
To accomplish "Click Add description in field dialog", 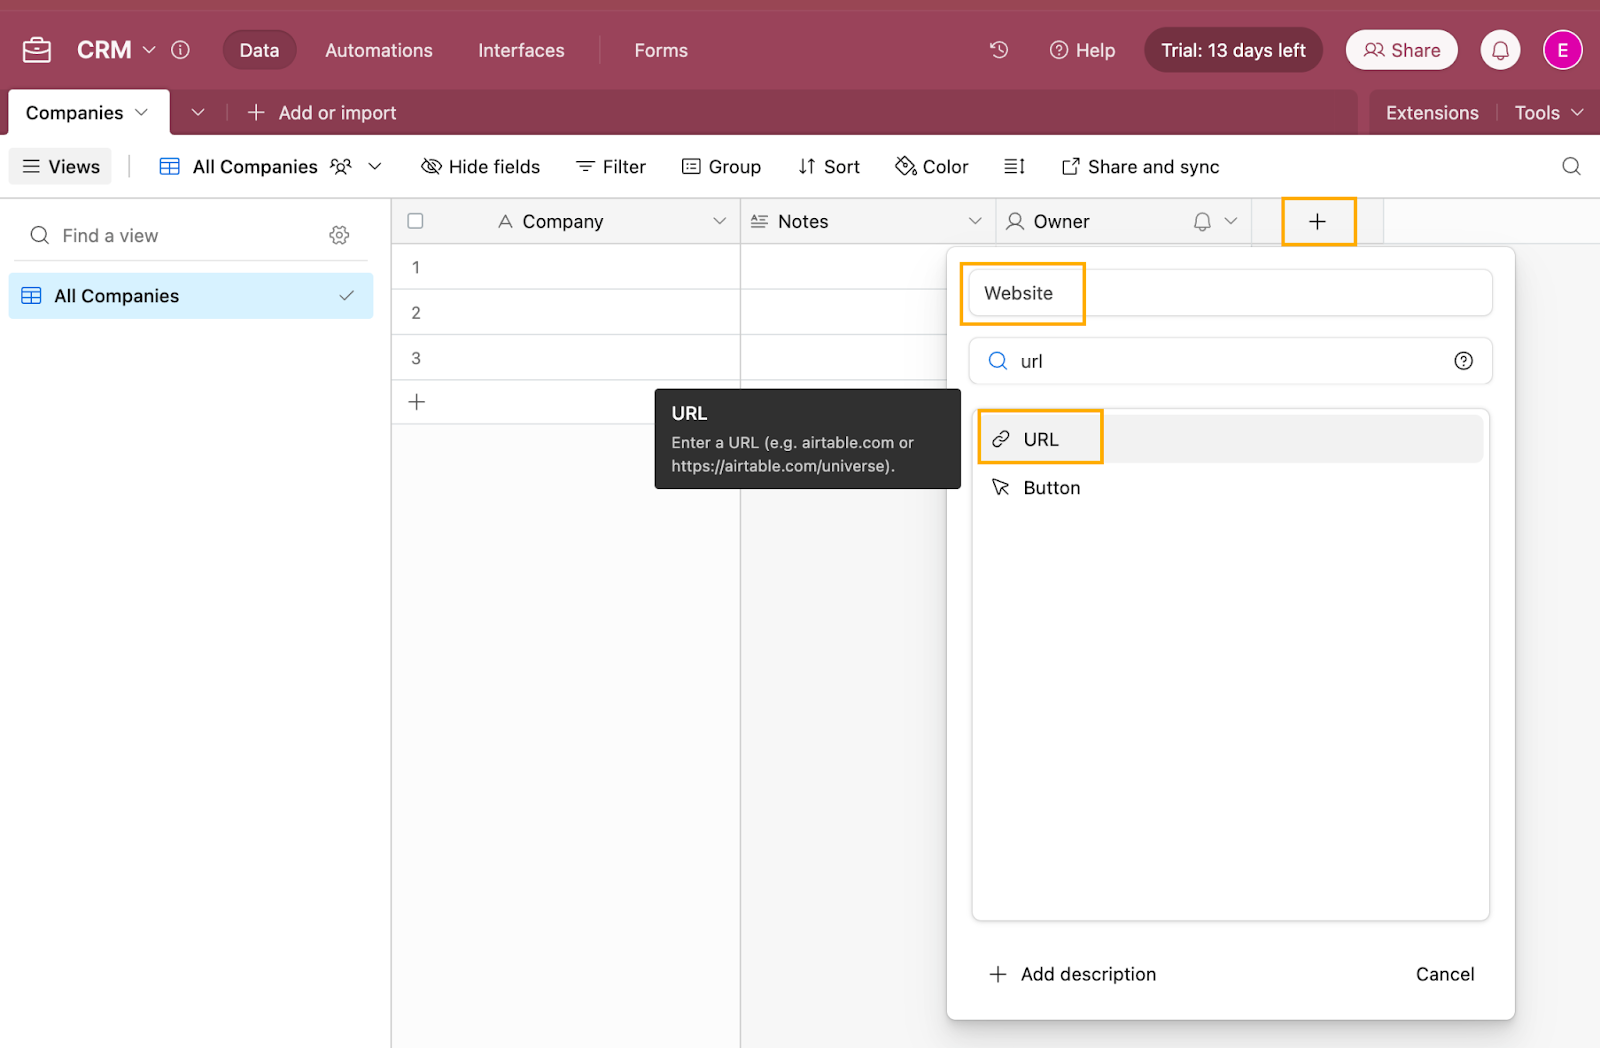I will pyautogui.click(x=1072, y=974).
